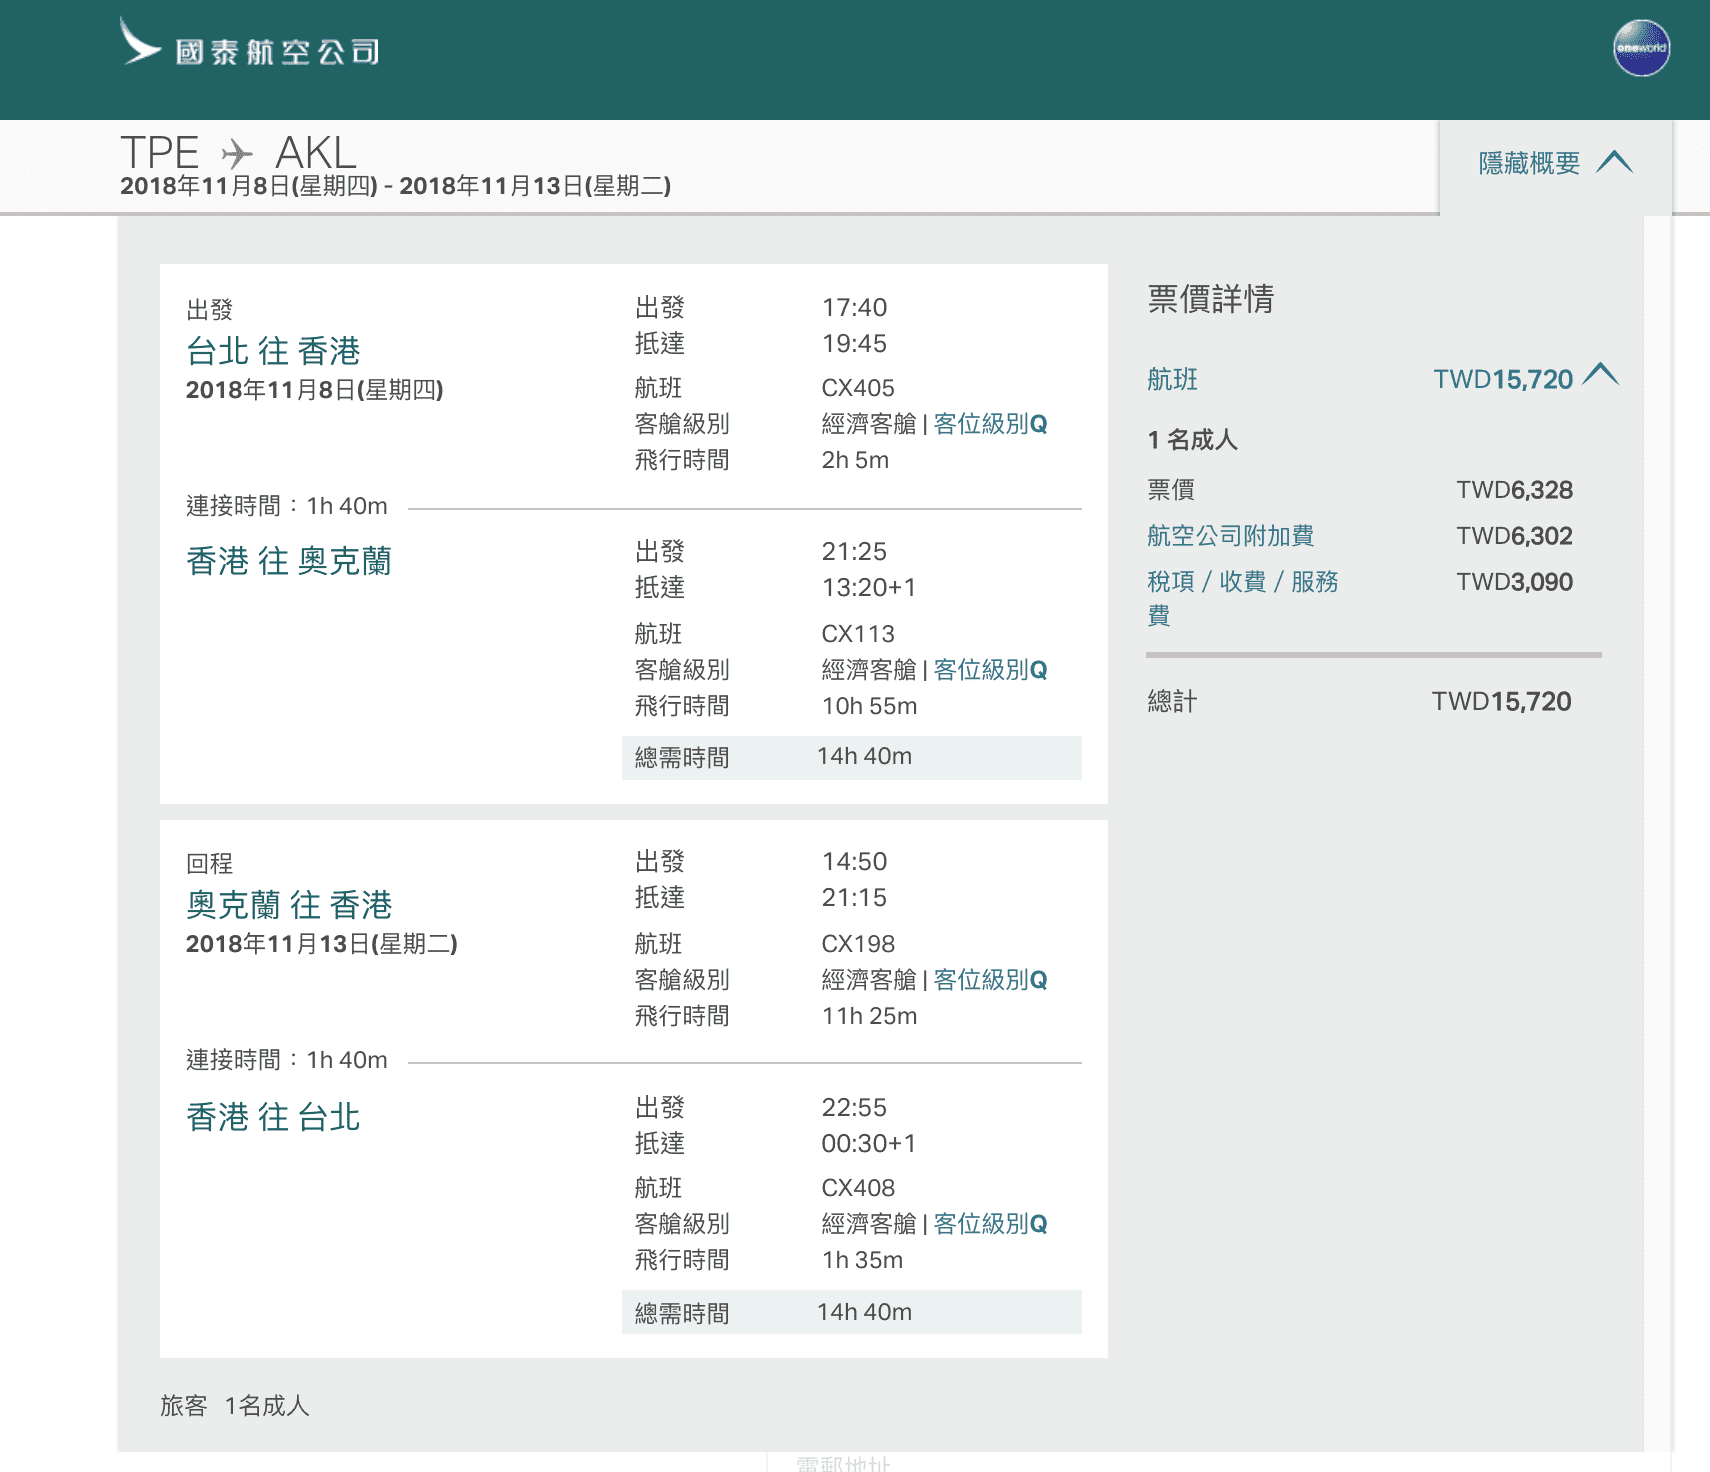Click 客位級別Q link for flight CX405
Viewport: 1710px width, 1472px height.
point(990,424)
